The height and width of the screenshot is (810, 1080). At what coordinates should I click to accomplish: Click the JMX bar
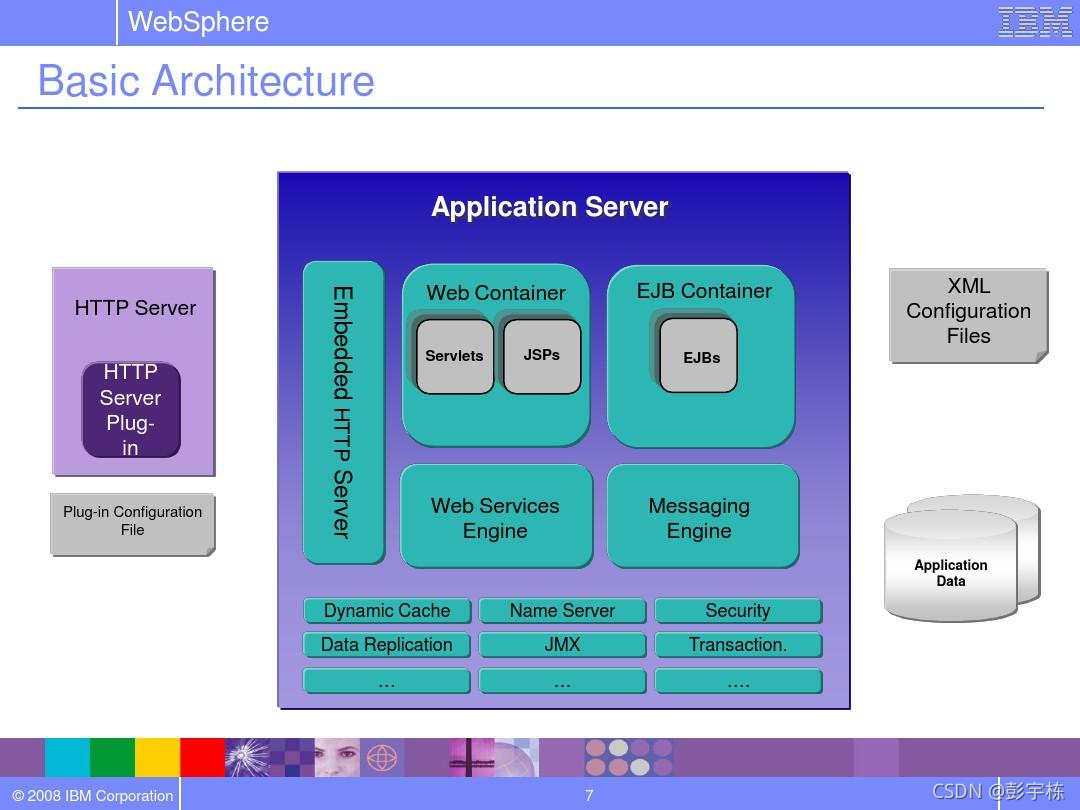click(x=562, y=645)
